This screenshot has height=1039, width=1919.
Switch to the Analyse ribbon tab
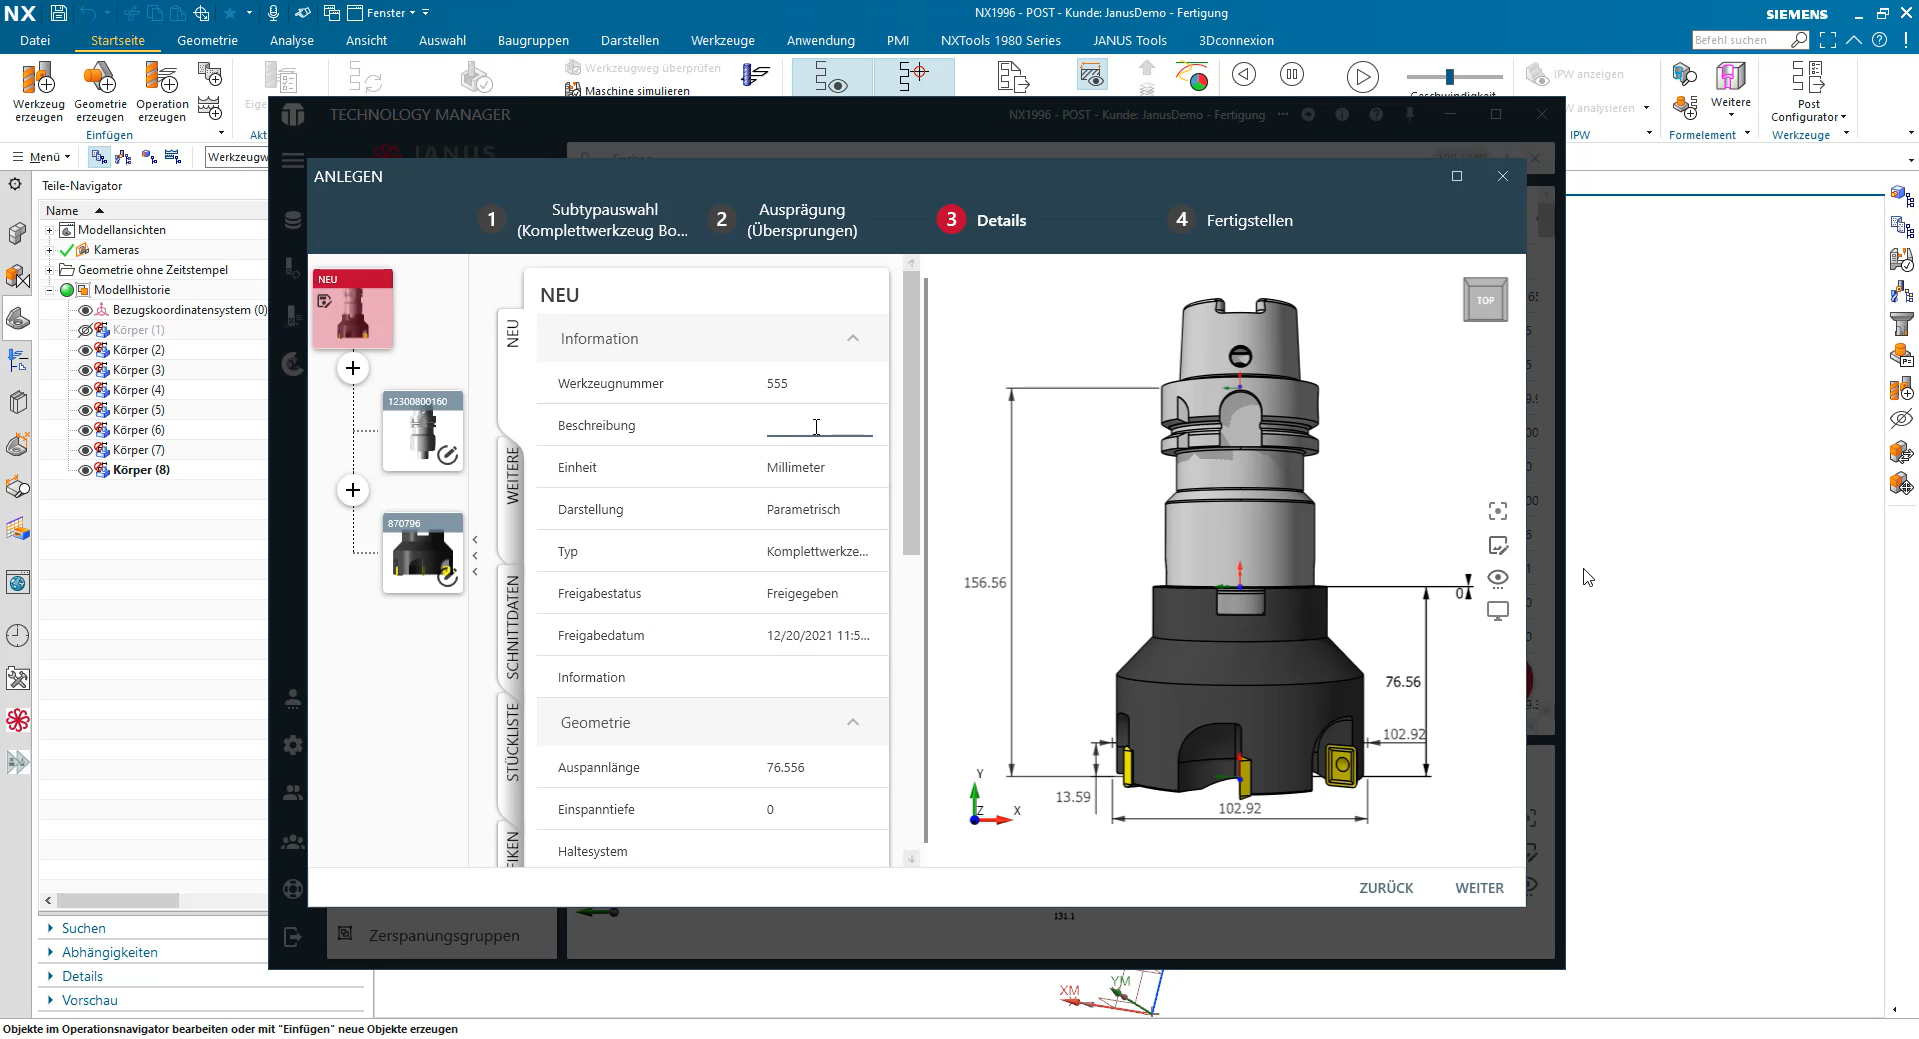tap(291, 41)
